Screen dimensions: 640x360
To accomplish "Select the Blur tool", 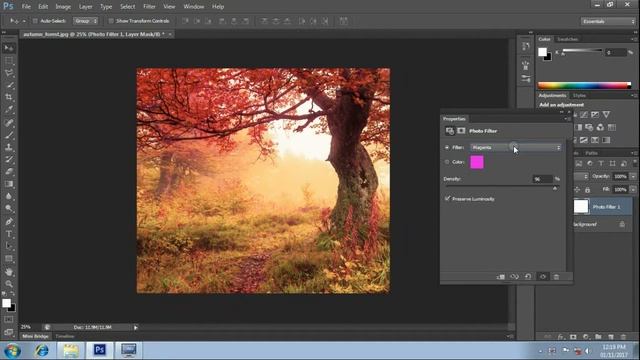I will click(x=9, y=196).
